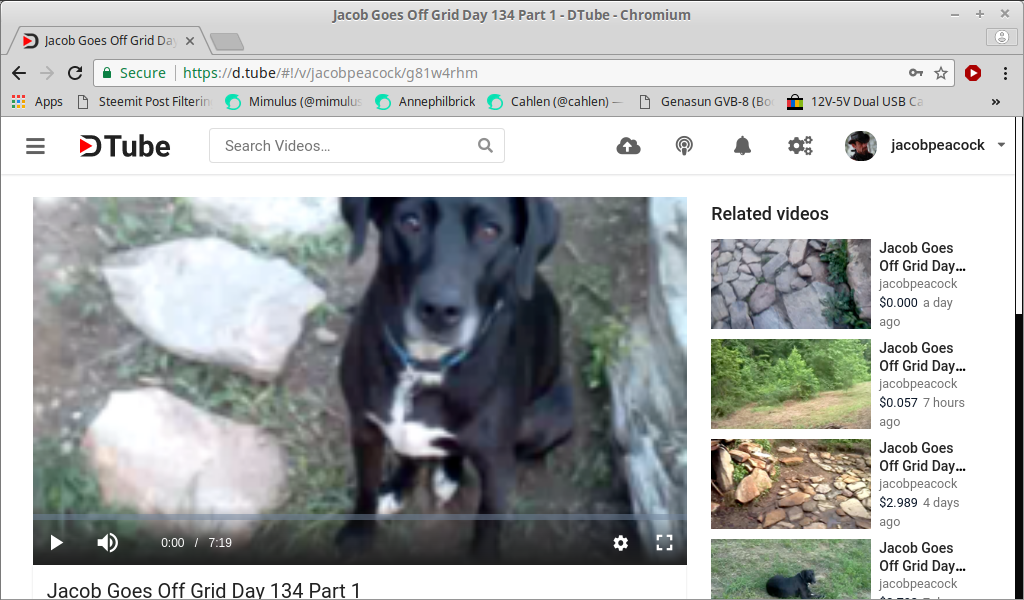This screenshot has width=1024, height=600.
Task: Open Chromium profile user icon
Action: tap(1001, 37)
